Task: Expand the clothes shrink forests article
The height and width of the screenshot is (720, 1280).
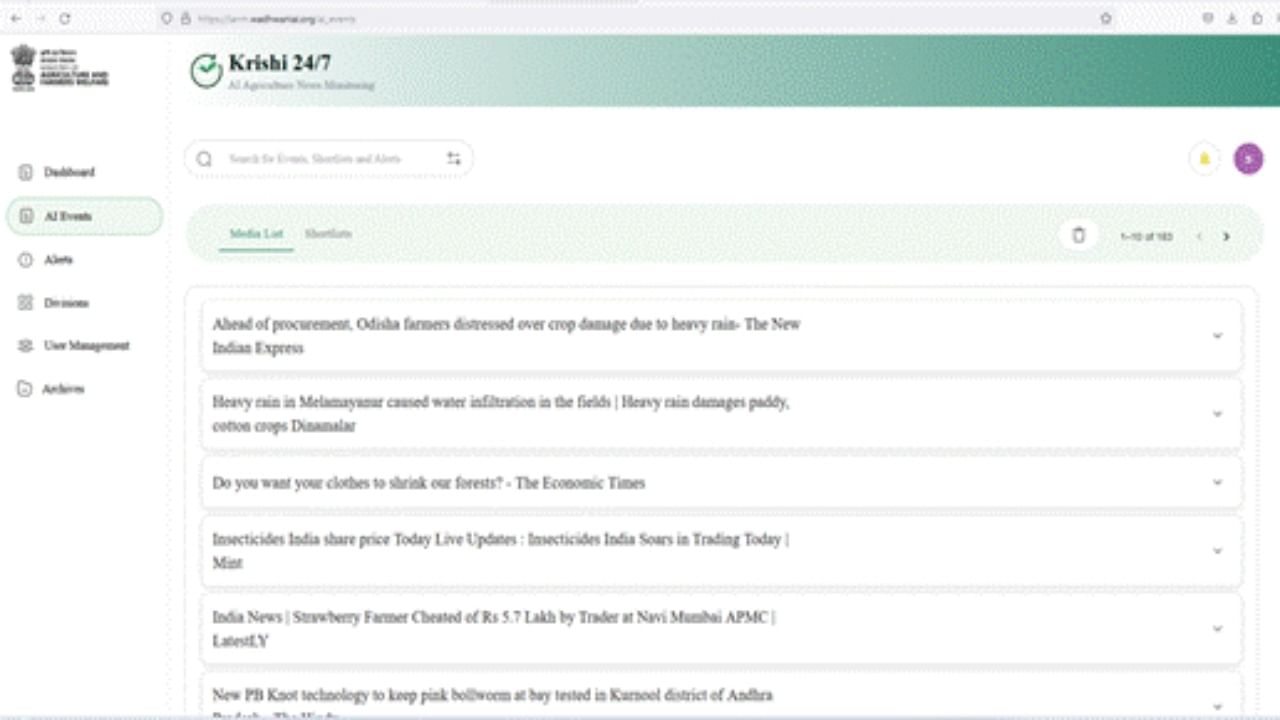Action: click(x=1217, y=482)
